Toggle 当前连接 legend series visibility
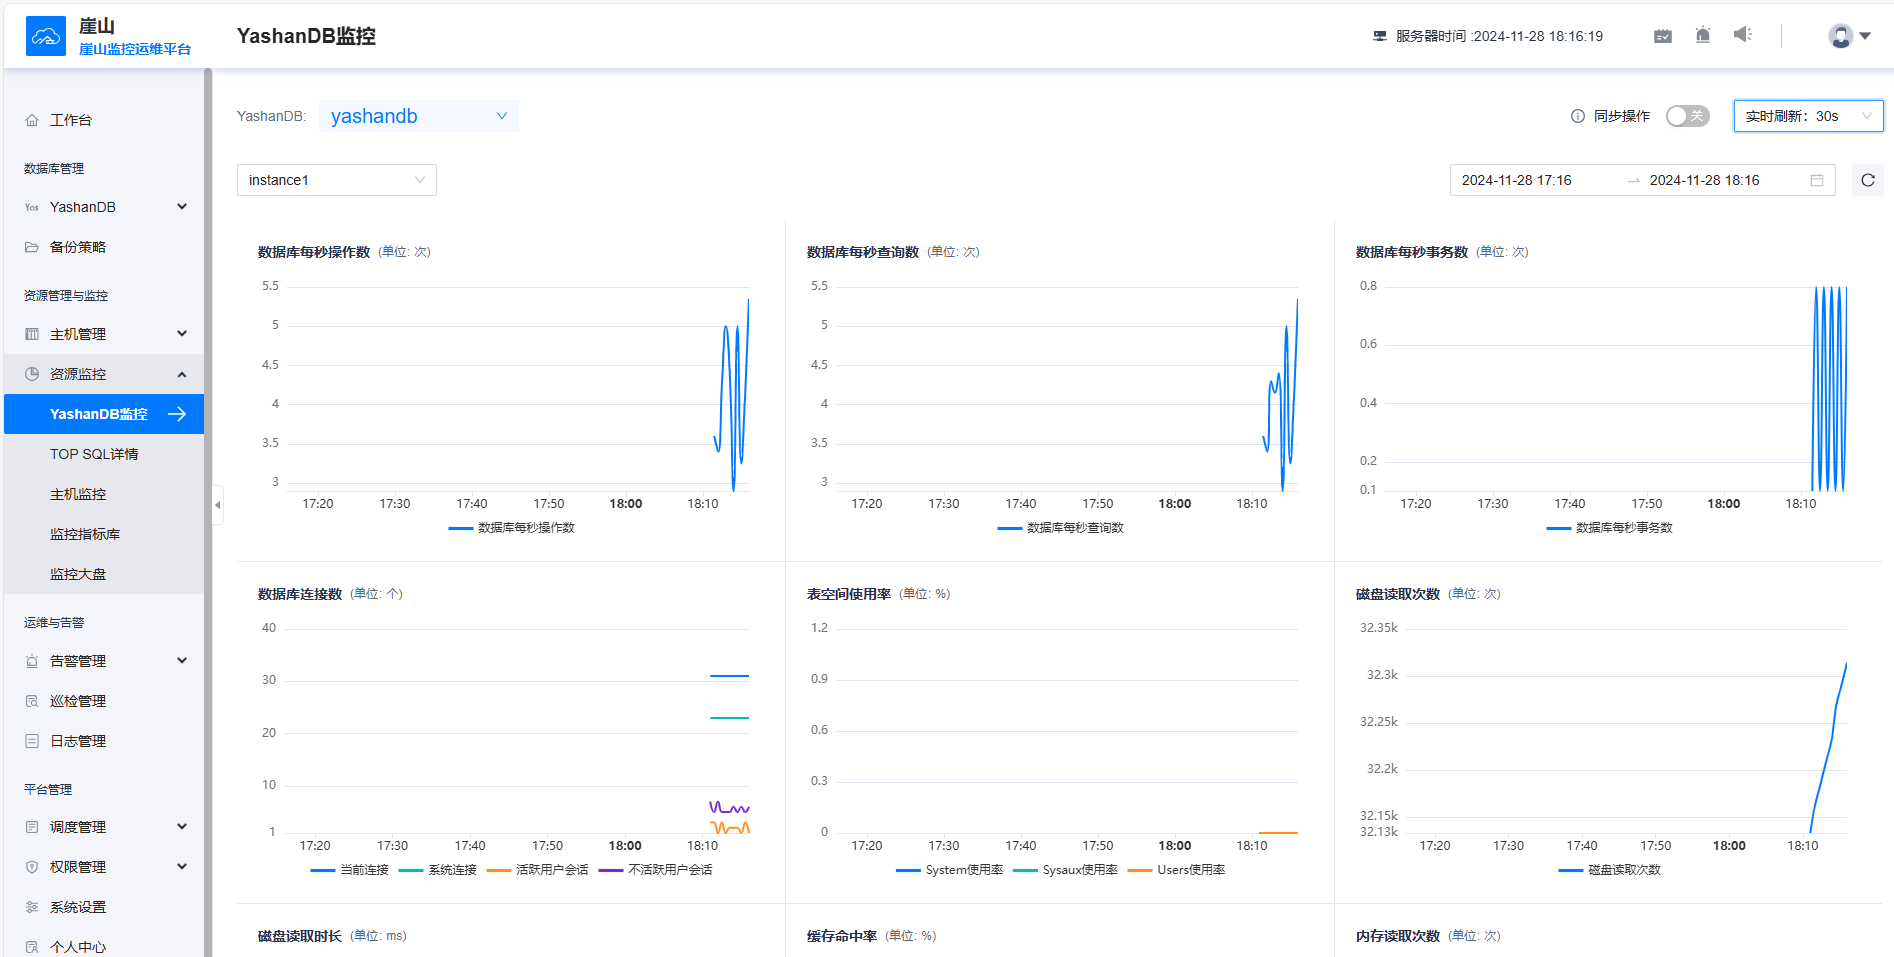The height and width of the screenshot is (957, 1894). coord(349,870)
